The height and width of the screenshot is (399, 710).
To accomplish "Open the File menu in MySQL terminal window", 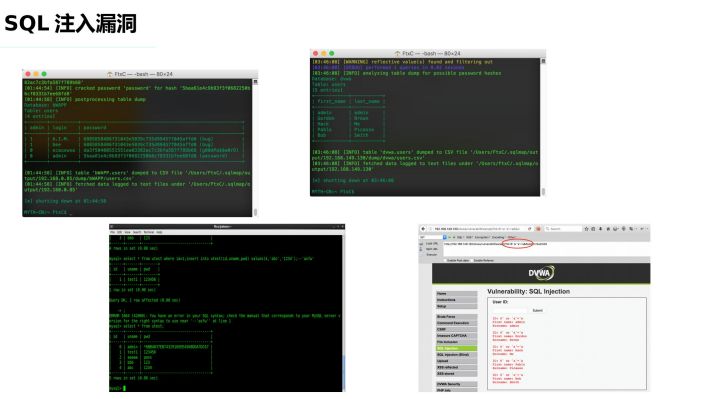I will 112,232.
